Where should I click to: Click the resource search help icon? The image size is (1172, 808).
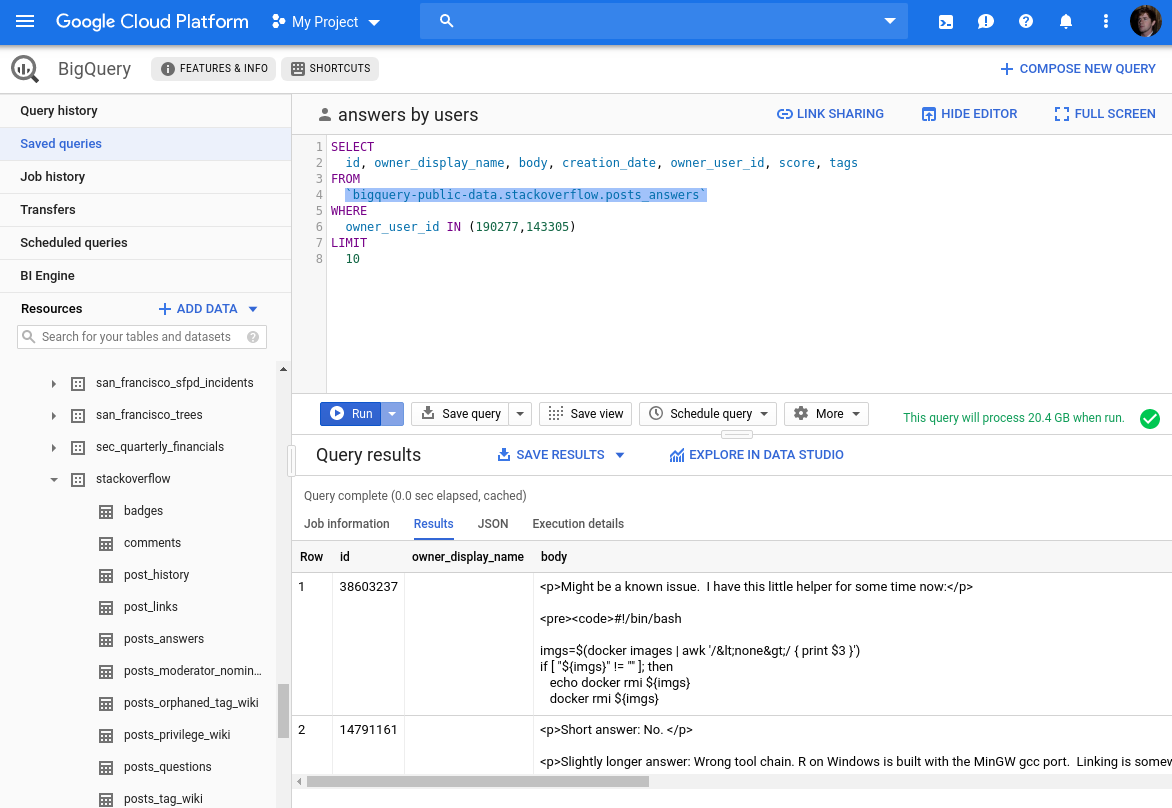[253, 337]
